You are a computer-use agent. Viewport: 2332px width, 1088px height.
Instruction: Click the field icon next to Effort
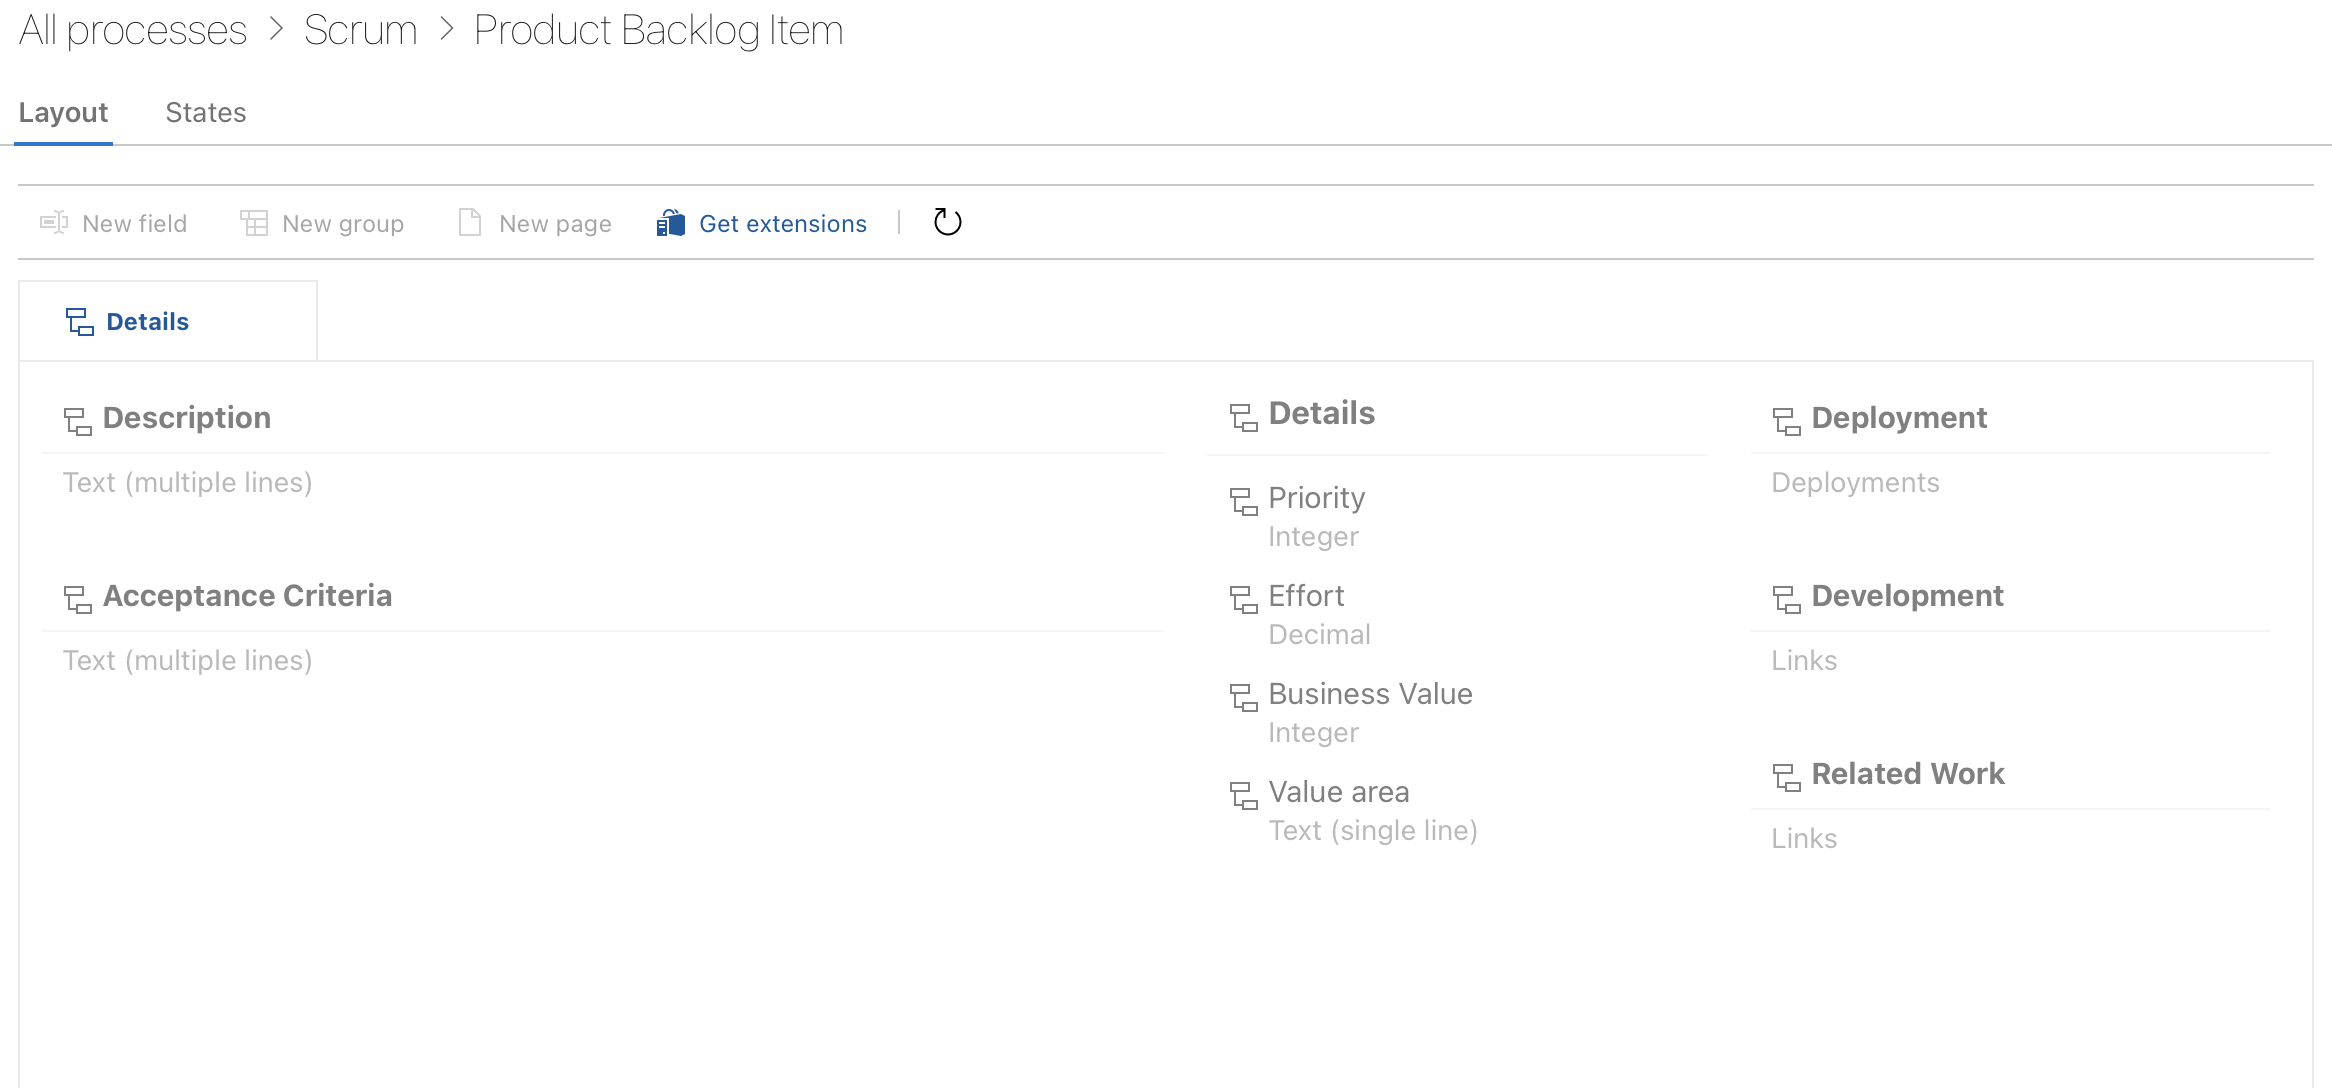(x=1243, y=599)
